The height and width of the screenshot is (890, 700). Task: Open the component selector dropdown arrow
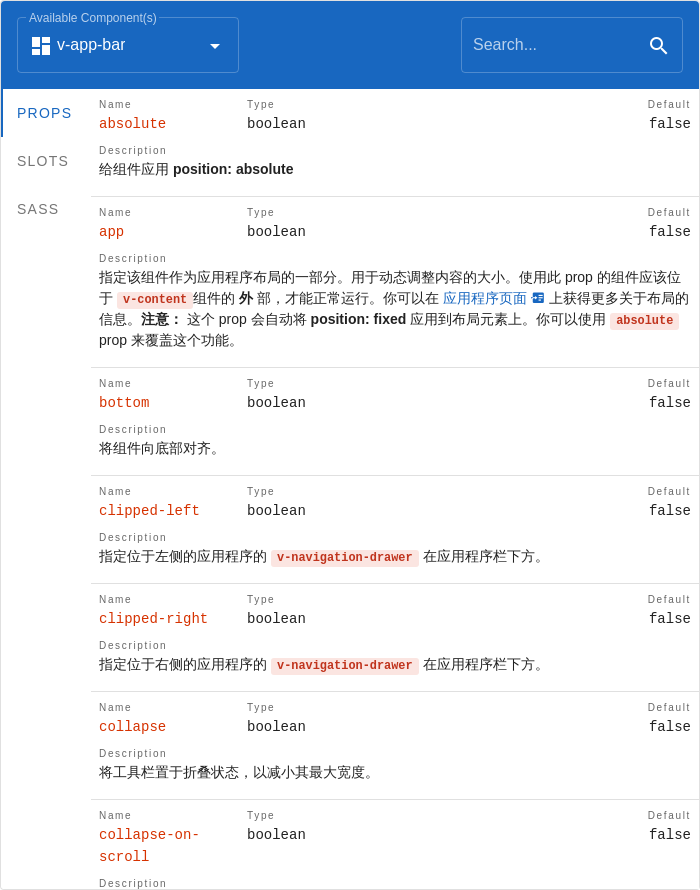point(214,45)
